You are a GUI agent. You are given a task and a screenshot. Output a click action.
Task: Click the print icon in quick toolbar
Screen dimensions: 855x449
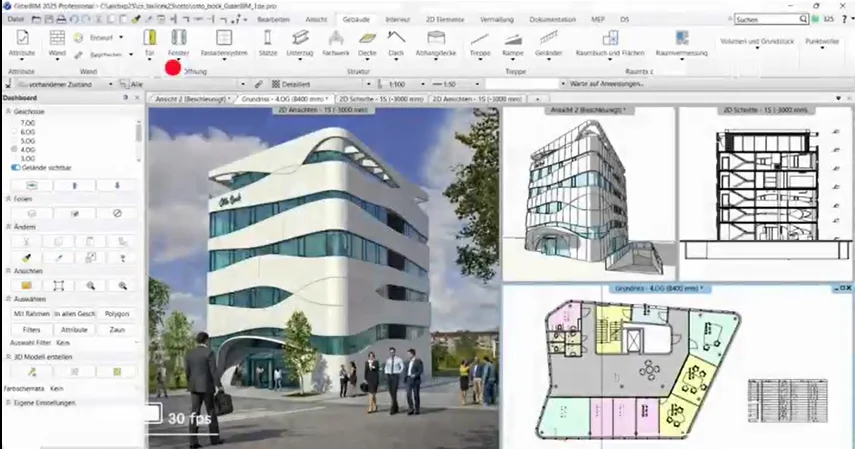[x=61, y=19]
